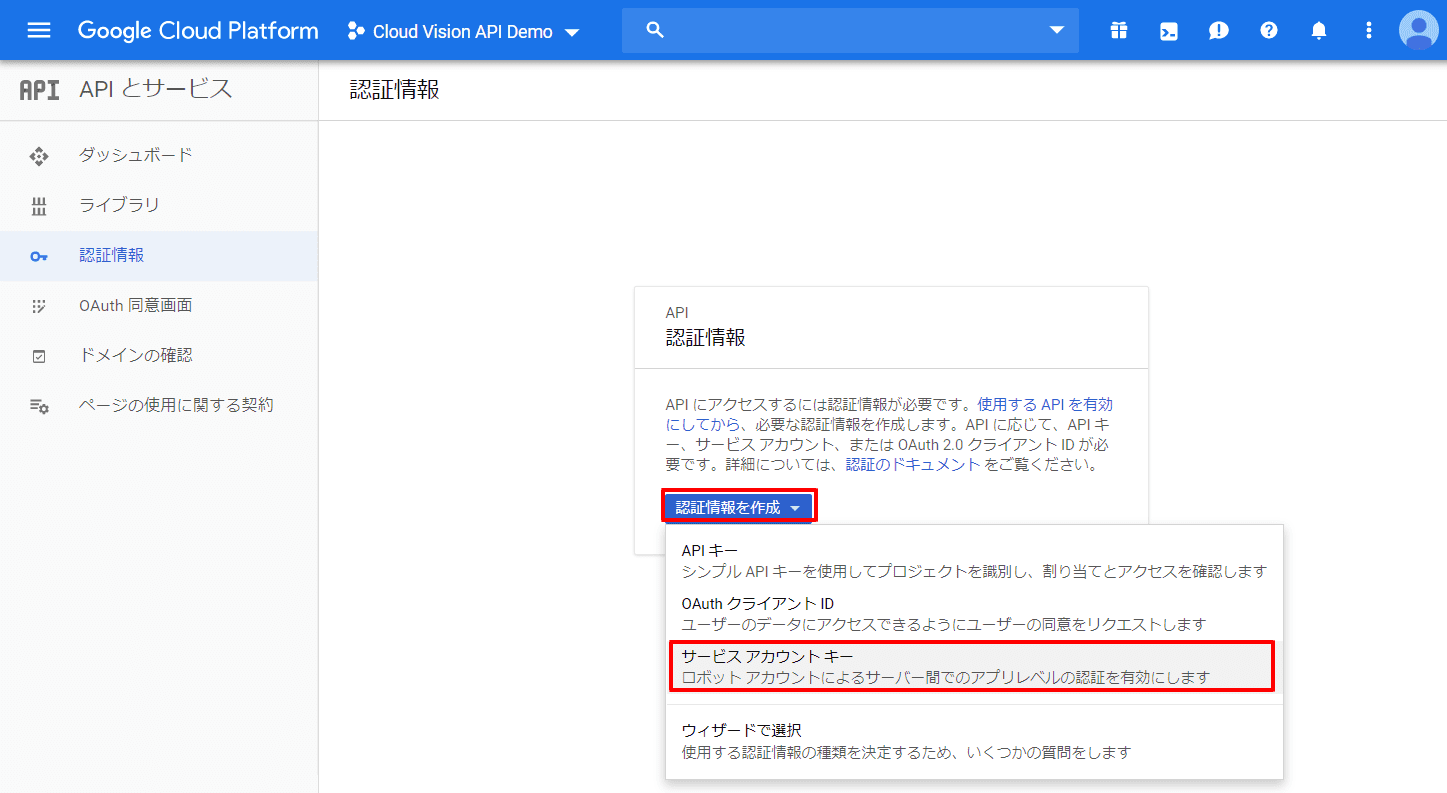This screenshot has height=793, width=1447.
Task: Open the notifications bell
Action: [x=1318, y=29]
